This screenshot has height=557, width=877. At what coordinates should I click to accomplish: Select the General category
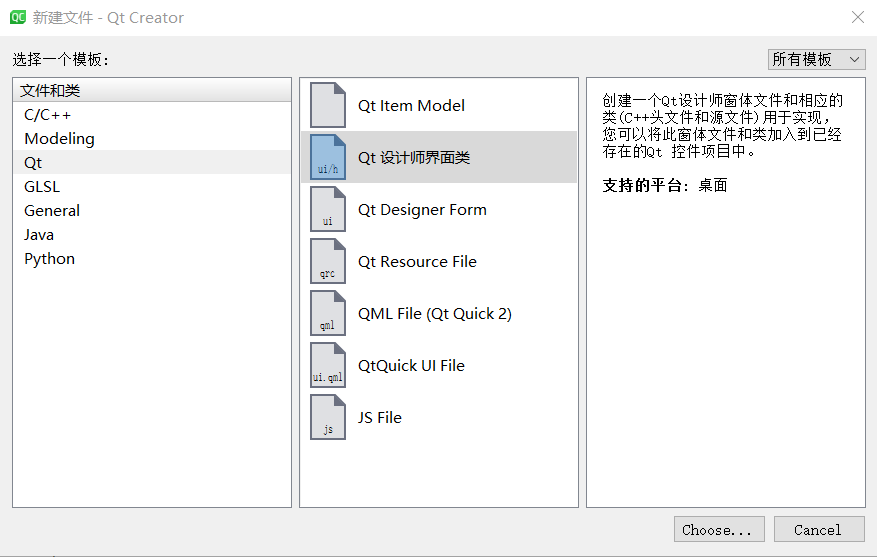point(152,211)
